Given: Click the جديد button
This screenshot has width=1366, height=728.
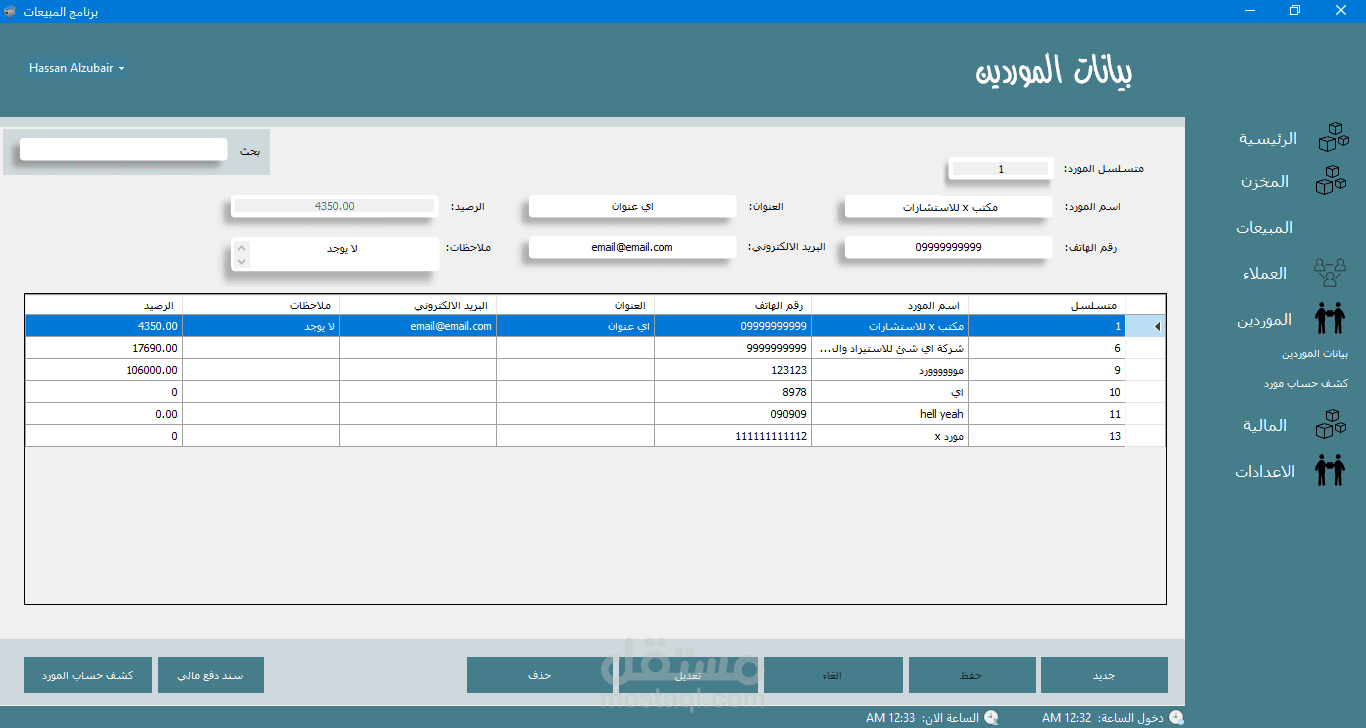Looking at the screenshot, I should click(1104, 675).
